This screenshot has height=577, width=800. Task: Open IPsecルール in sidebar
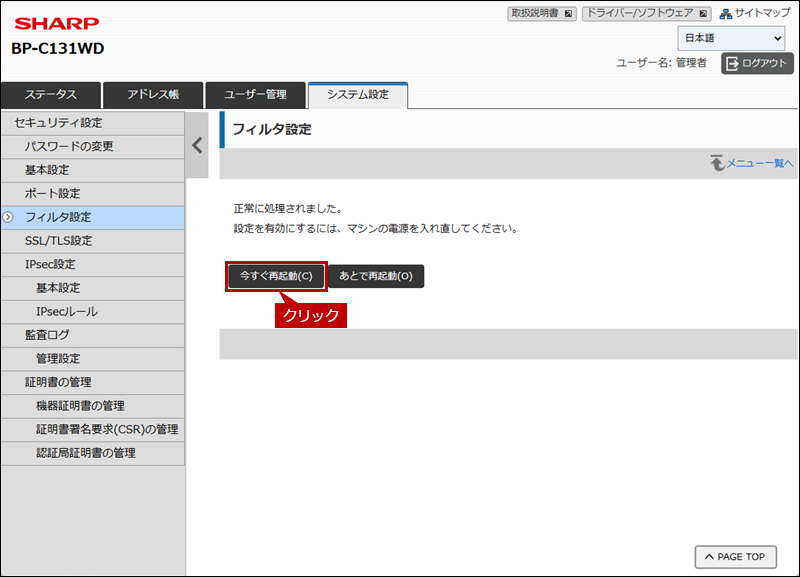[67, 311]
